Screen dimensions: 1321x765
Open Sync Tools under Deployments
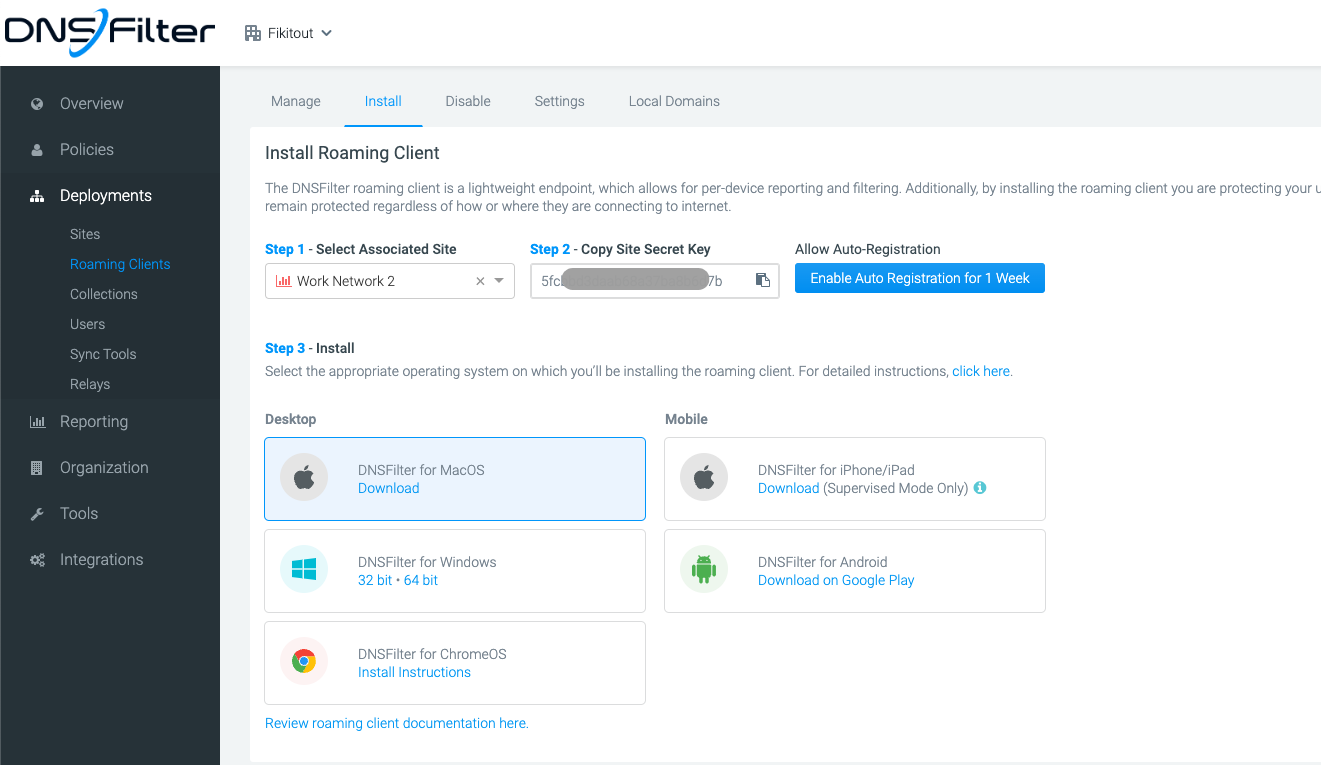[x=103, y=354]
